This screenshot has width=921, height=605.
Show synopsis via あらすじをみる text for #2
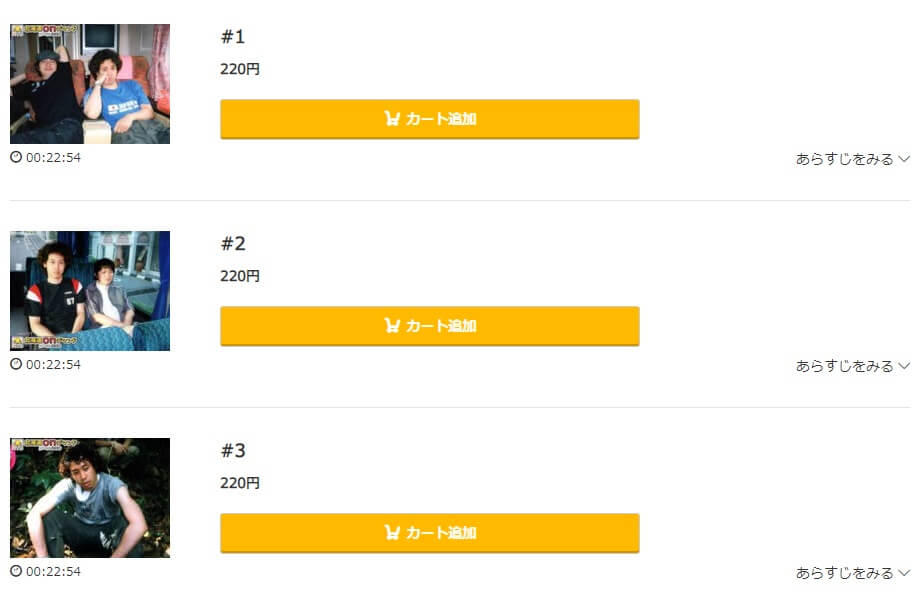tap(845, 366)
